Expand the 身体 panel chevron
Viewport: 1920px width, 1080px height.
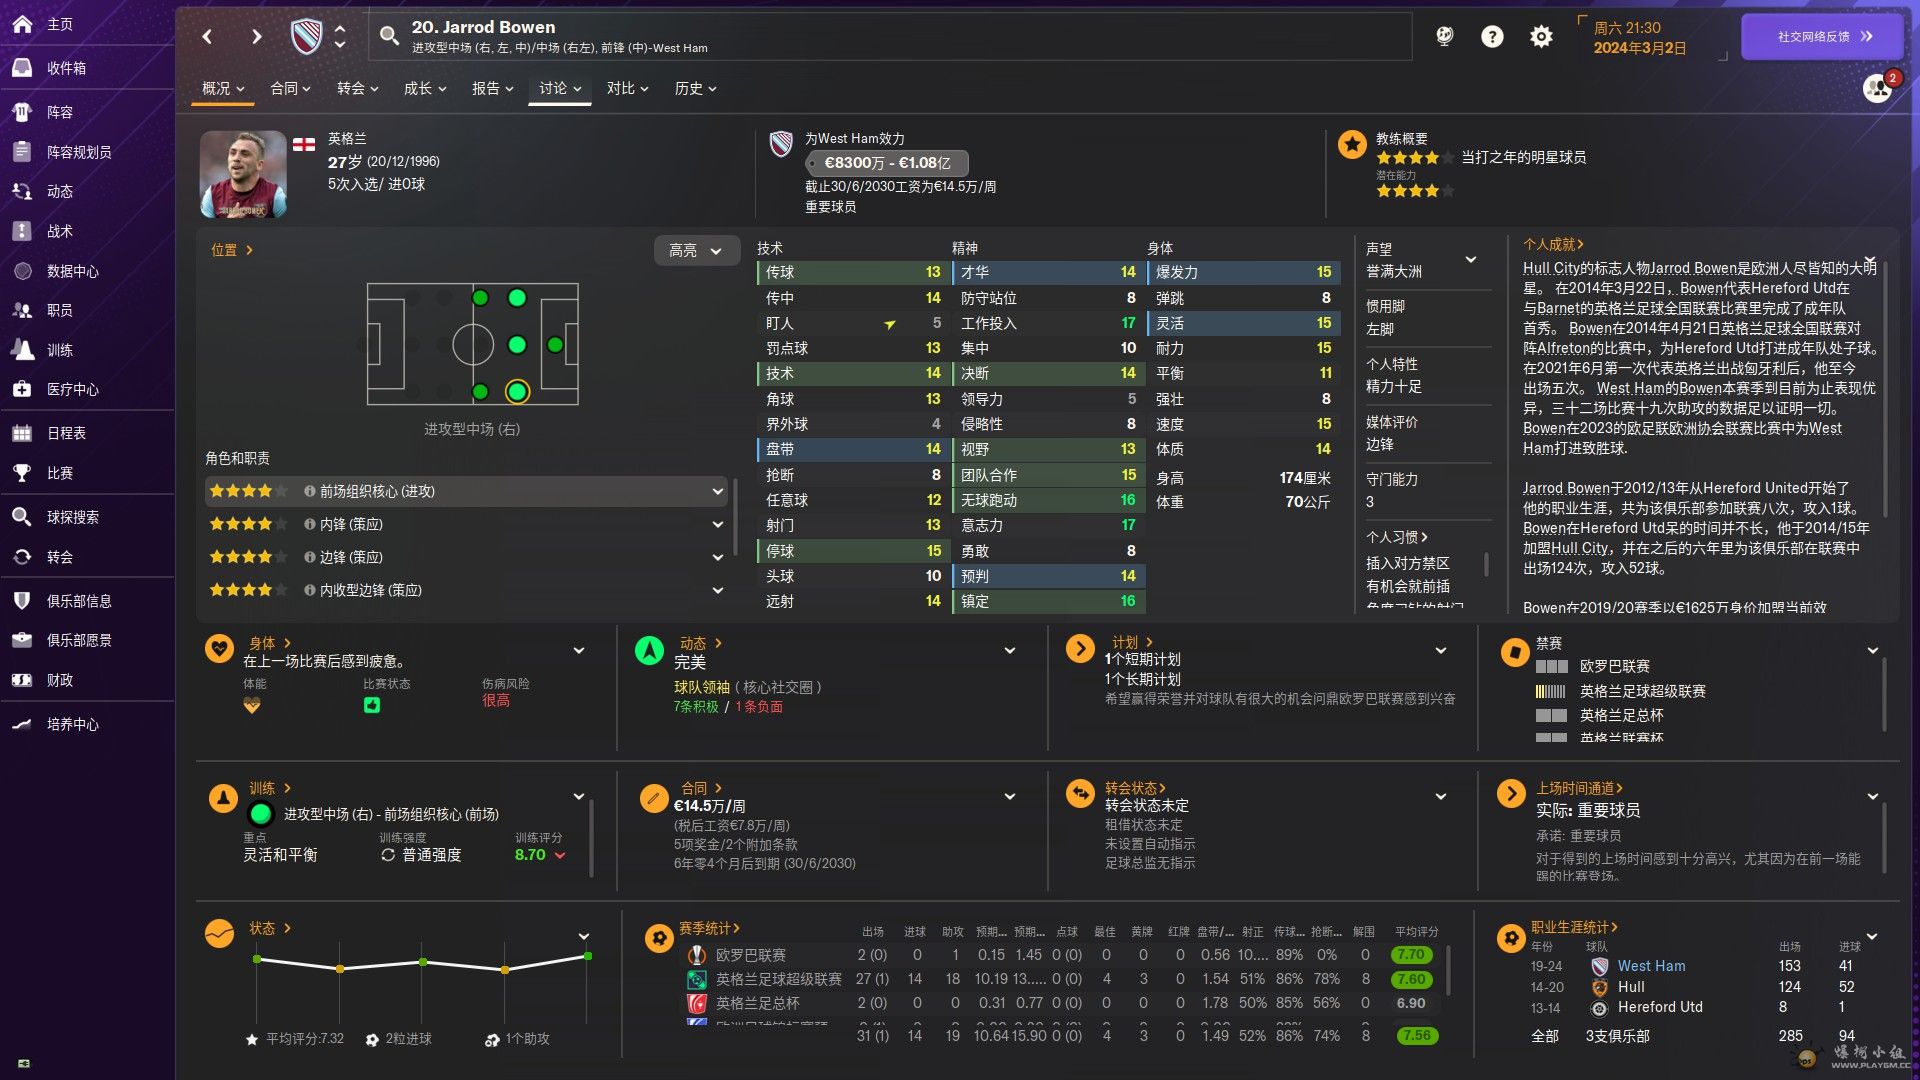pyautogui.click(x=579, y=651)
